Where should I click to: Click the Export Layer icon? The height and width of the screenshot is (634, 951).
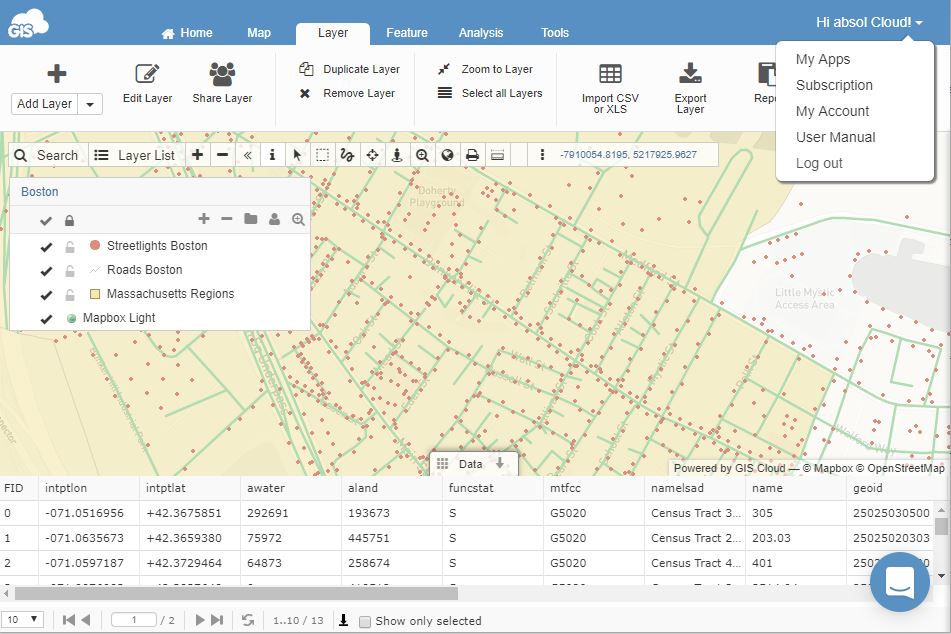690,73
